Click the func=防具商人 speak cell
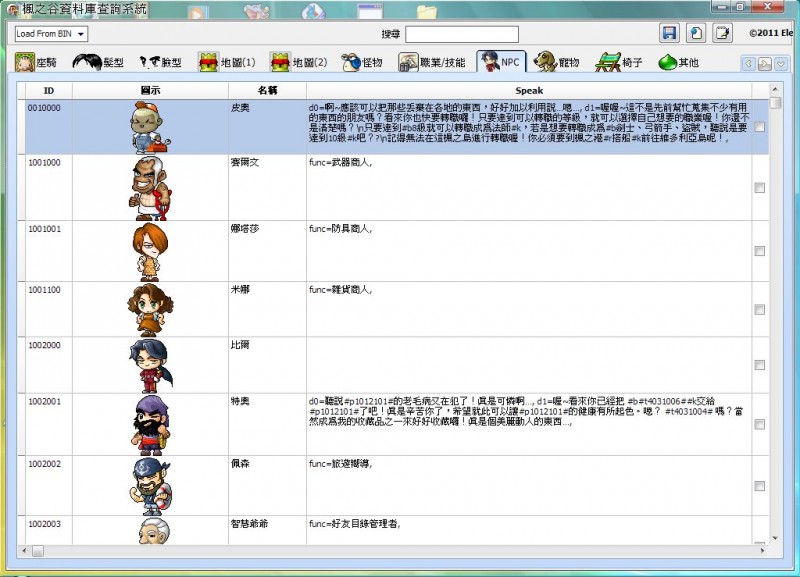The height and width of the screenshot is (577, 800). [x=529, y=251]
